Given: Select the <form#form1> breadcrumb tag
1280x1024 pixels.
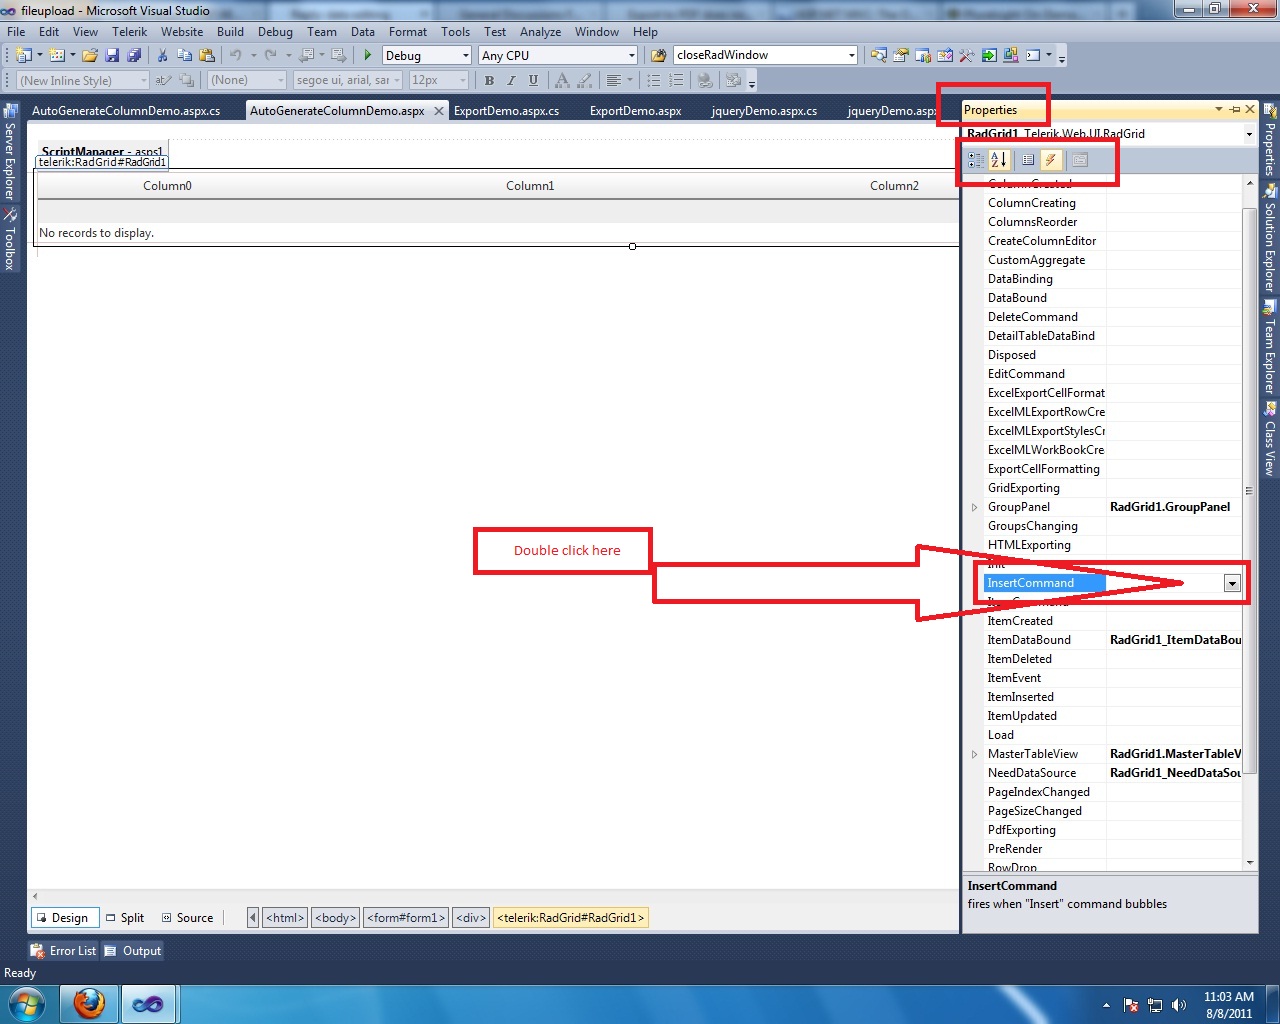Looking at the screenshot, I should [406, 917].
